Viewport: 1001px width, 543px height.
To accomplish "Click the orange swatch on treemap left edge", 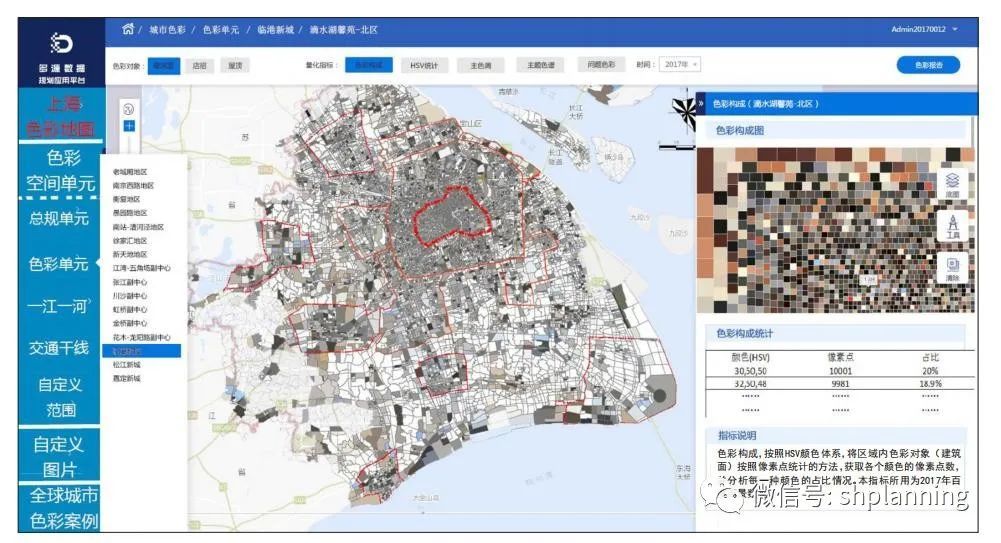I will [705, 204].
